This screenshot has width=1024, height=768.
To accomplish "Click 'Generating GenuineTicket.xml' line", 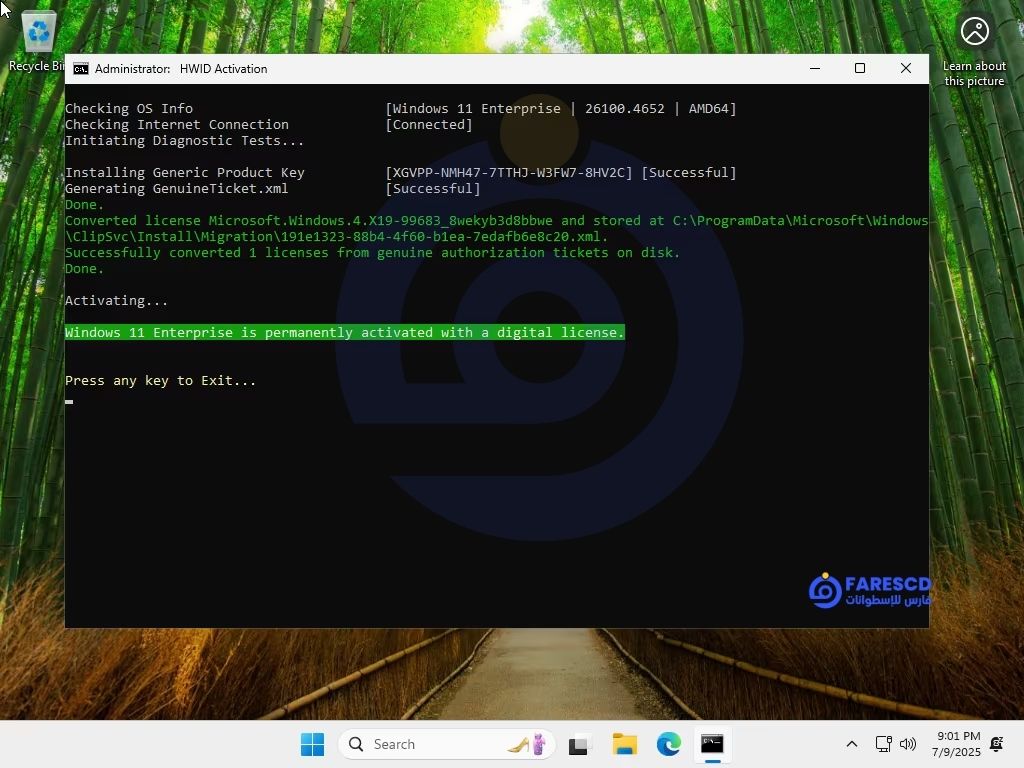I will pos(176,189).
